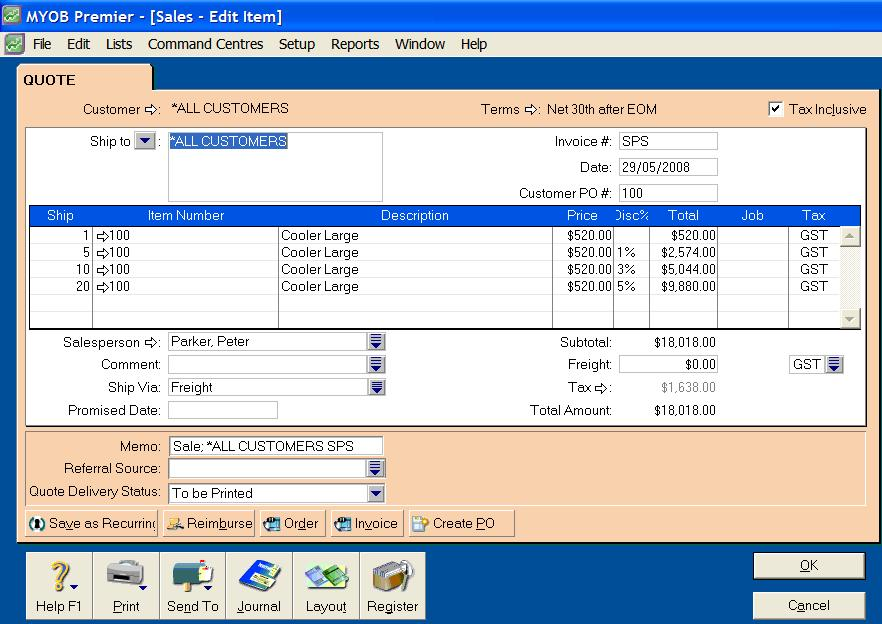Screen dimensions: 882x624
Task: Click the line items scroll up arrow
Action: point(849,236)
